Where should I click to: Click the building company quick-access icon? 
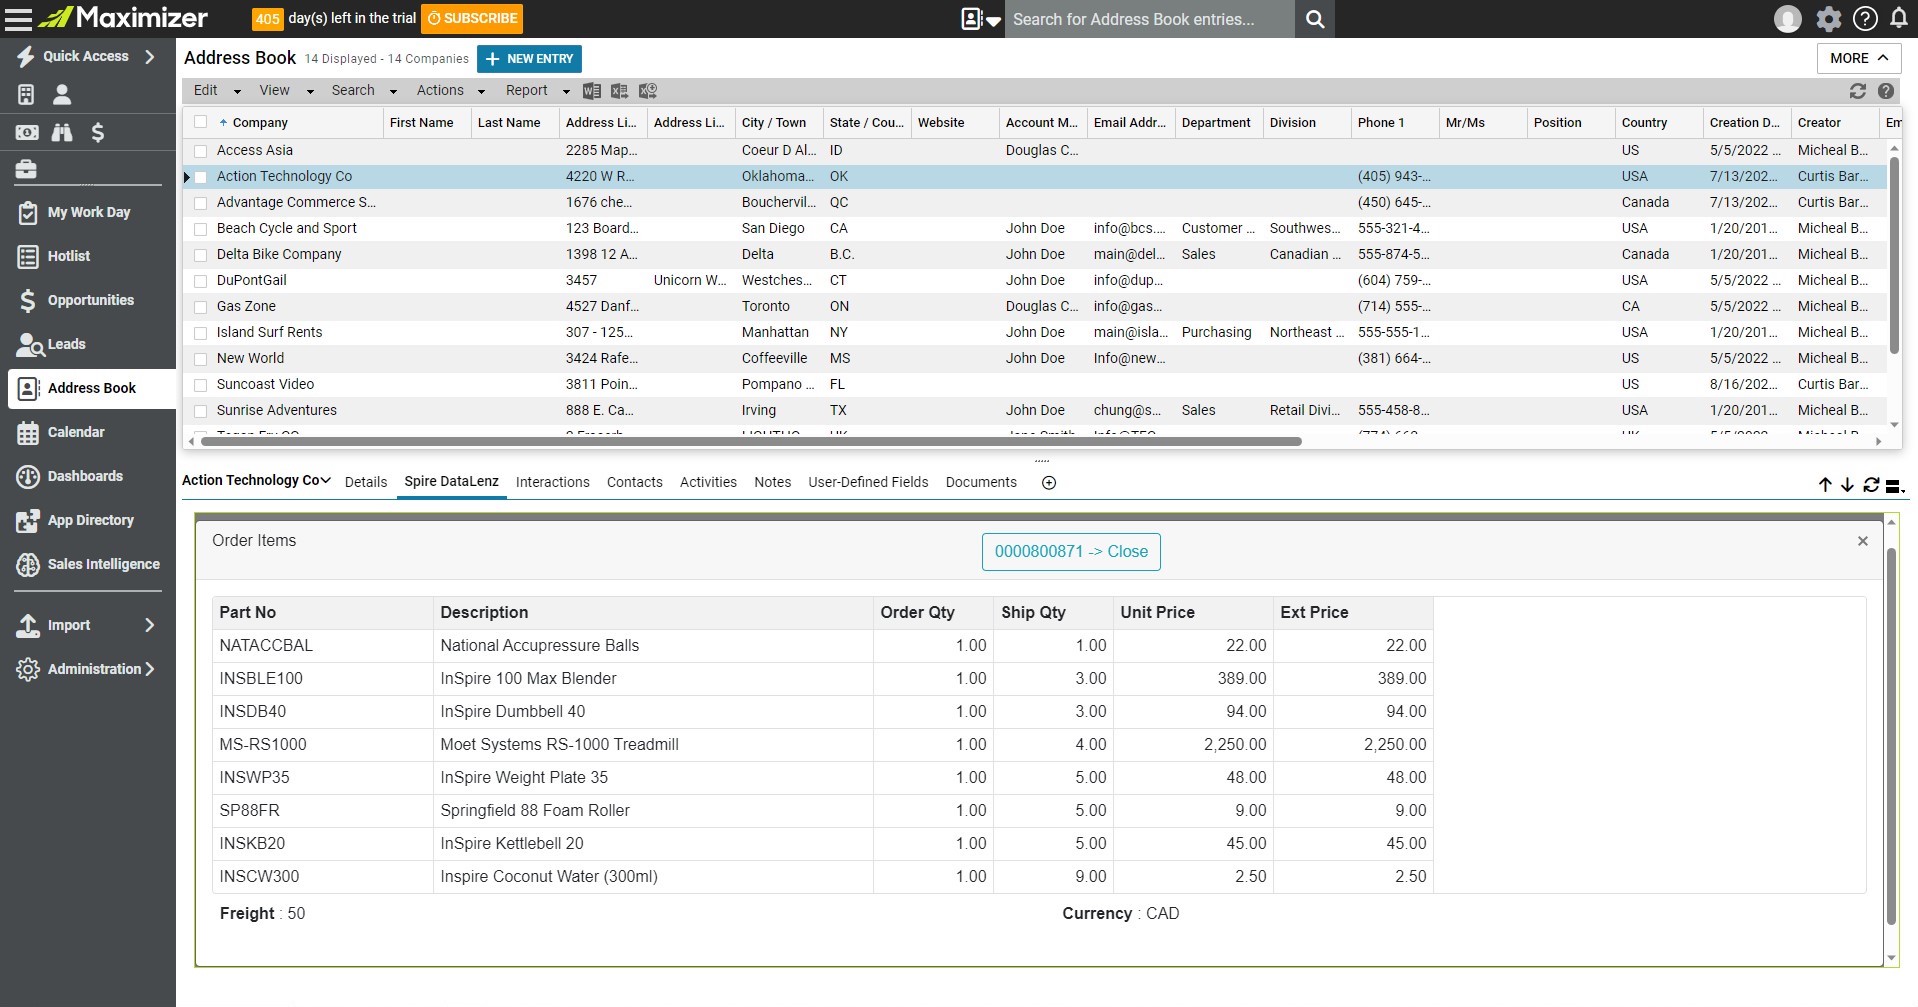26,94
